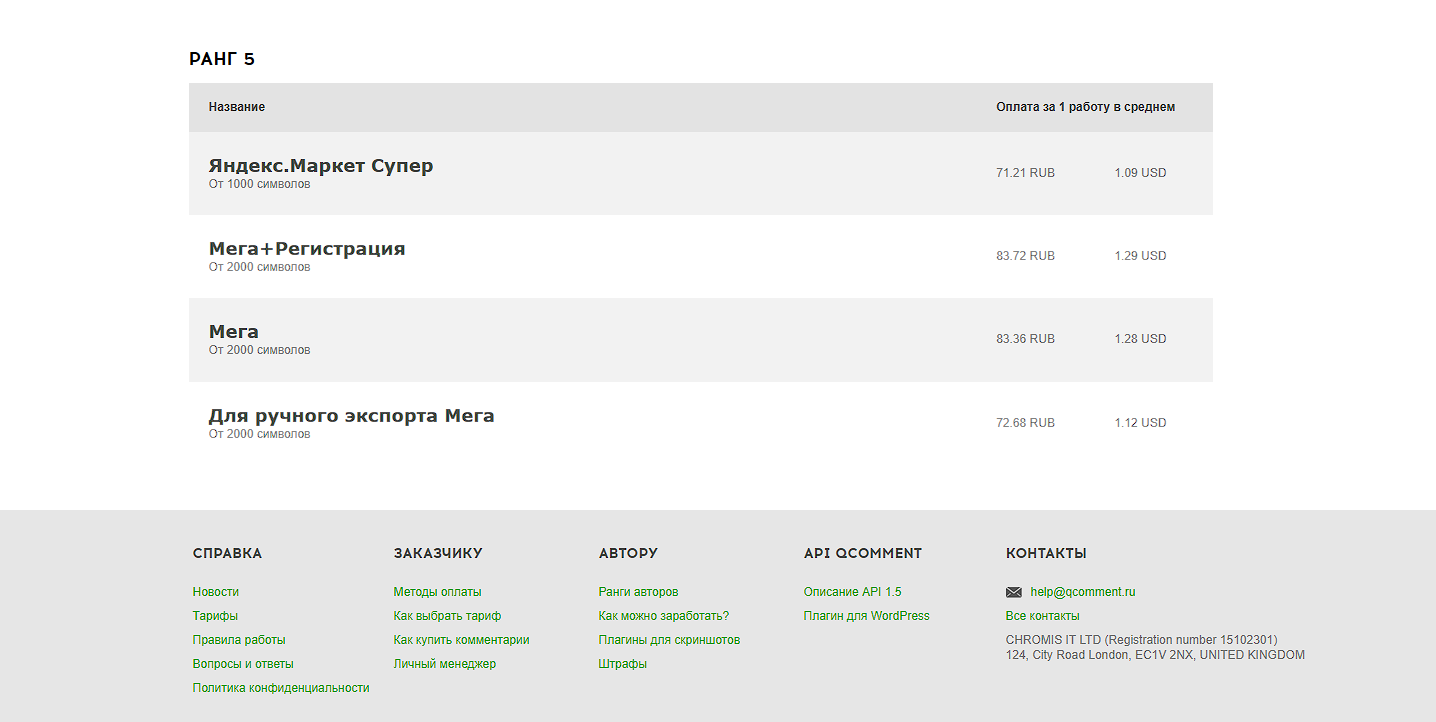Viewport: 1436px width, 722px height.
Task: Click the envelope icon next to help@qcomment.ru
Action: (x=1014, y=592)
